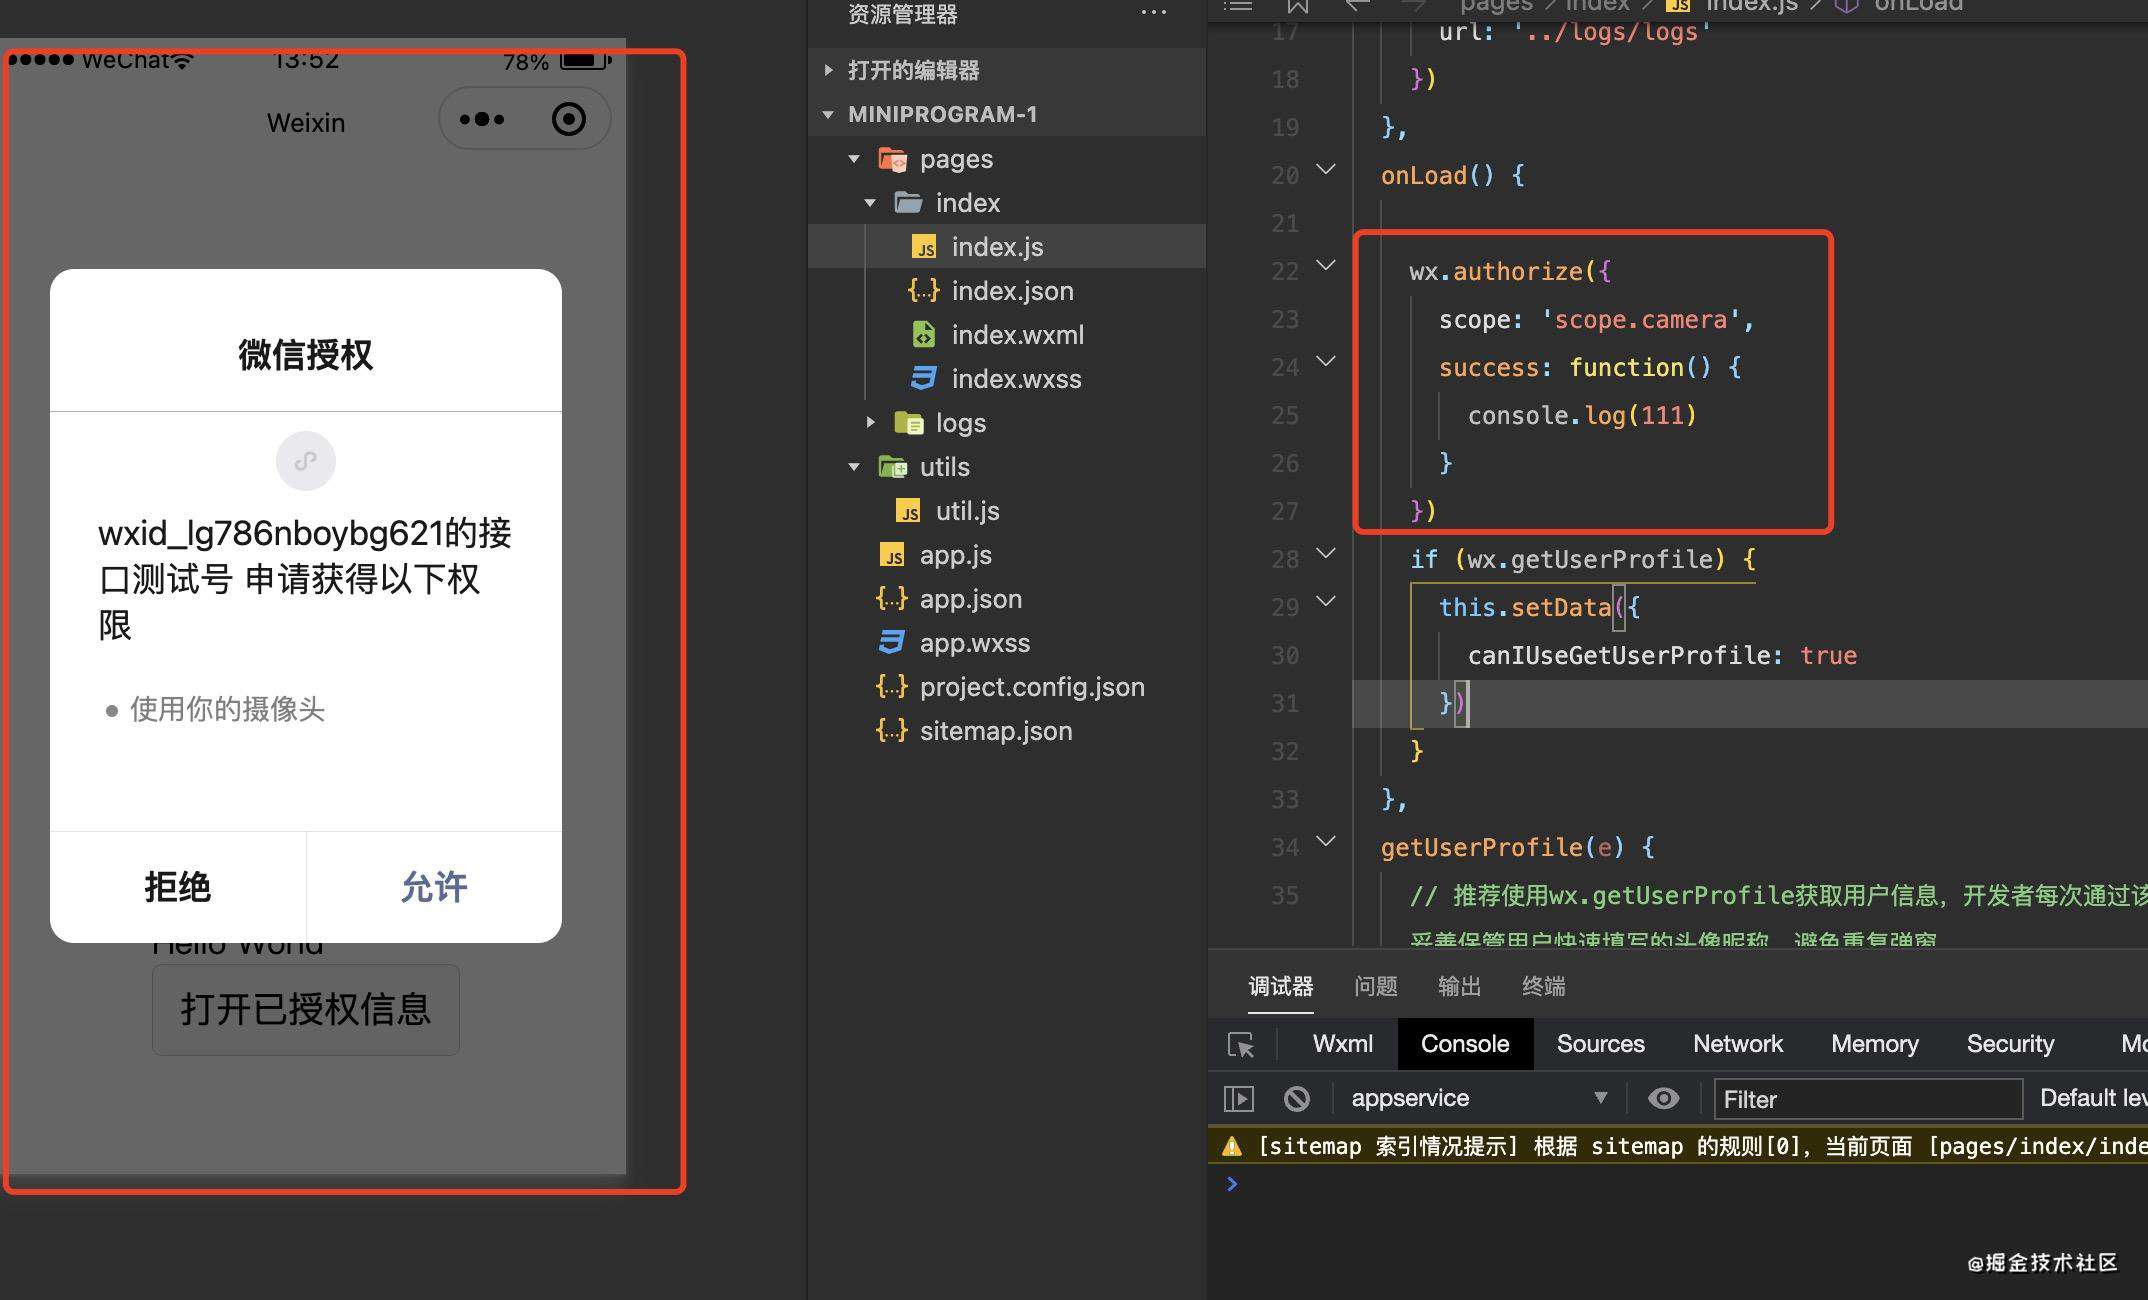The width and height of the screenshot is (2148, 1300).
Task: Click the index.js JS file icon
Action: (x=924, y=247)
